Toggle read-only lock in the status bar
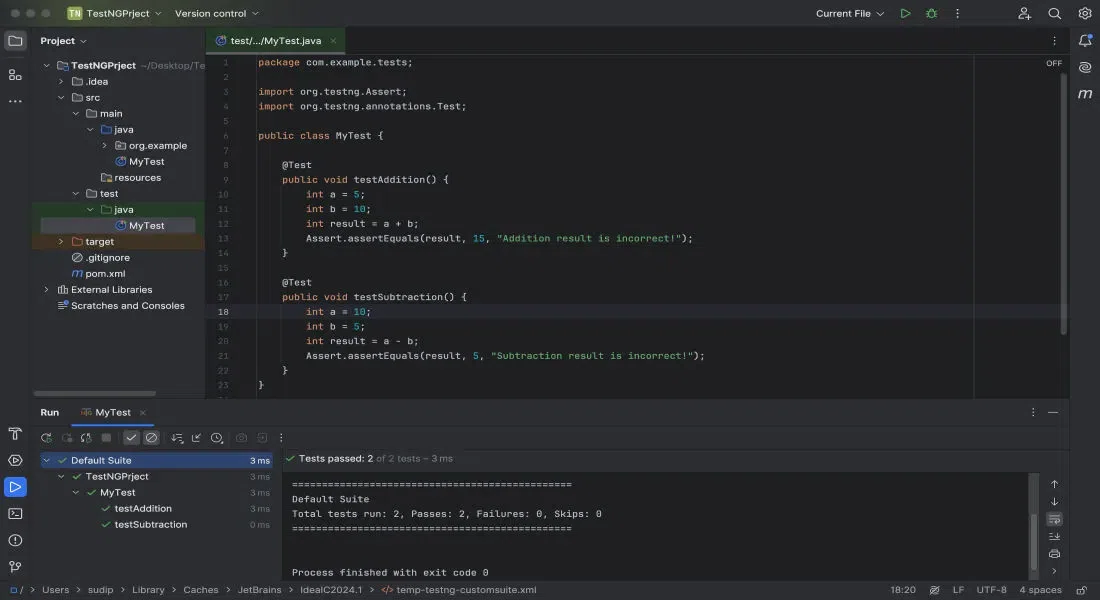This screenshot has height=600, width=1100. (1082, 590)
